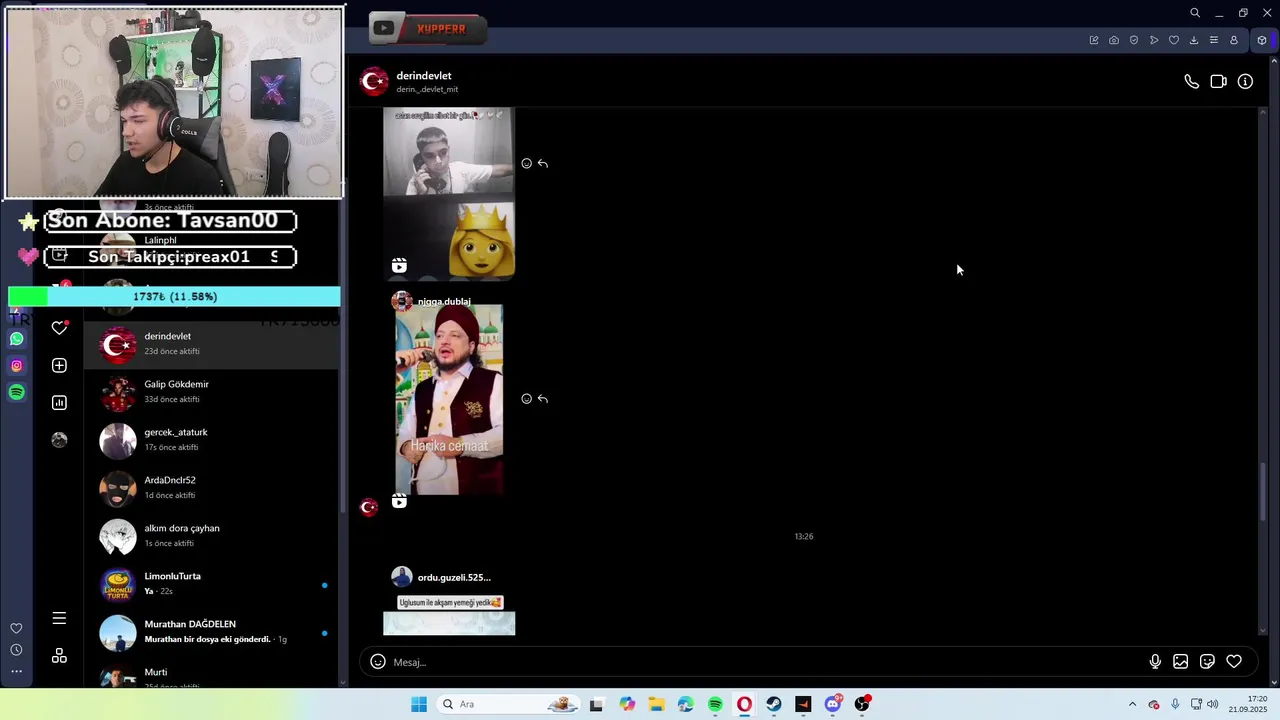Open the shield privacy protection icon

click(x=1134, y=40)
